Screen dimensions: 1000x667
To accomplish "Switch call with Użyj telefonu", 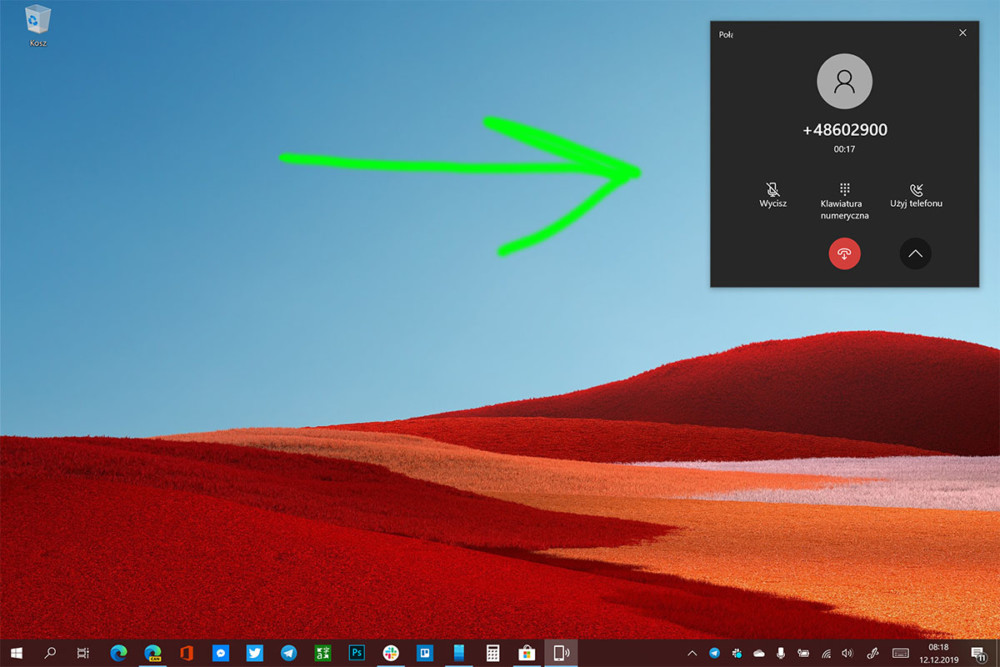I will [916, 195].
